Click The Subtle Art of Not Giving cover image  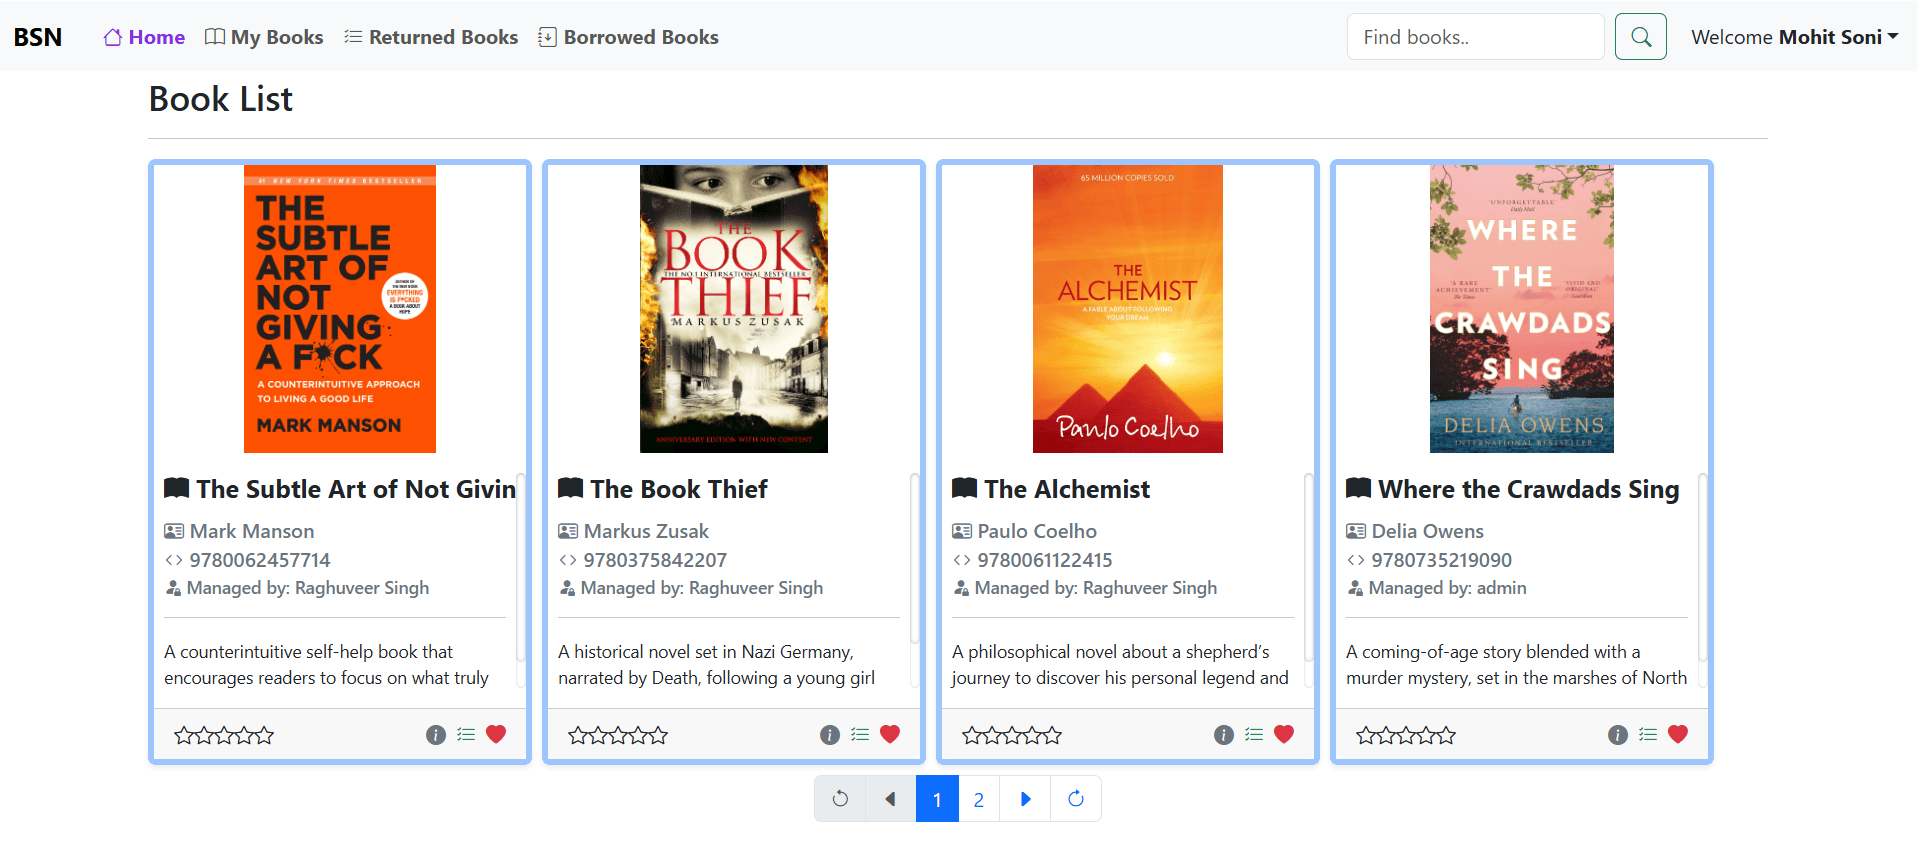340,309
